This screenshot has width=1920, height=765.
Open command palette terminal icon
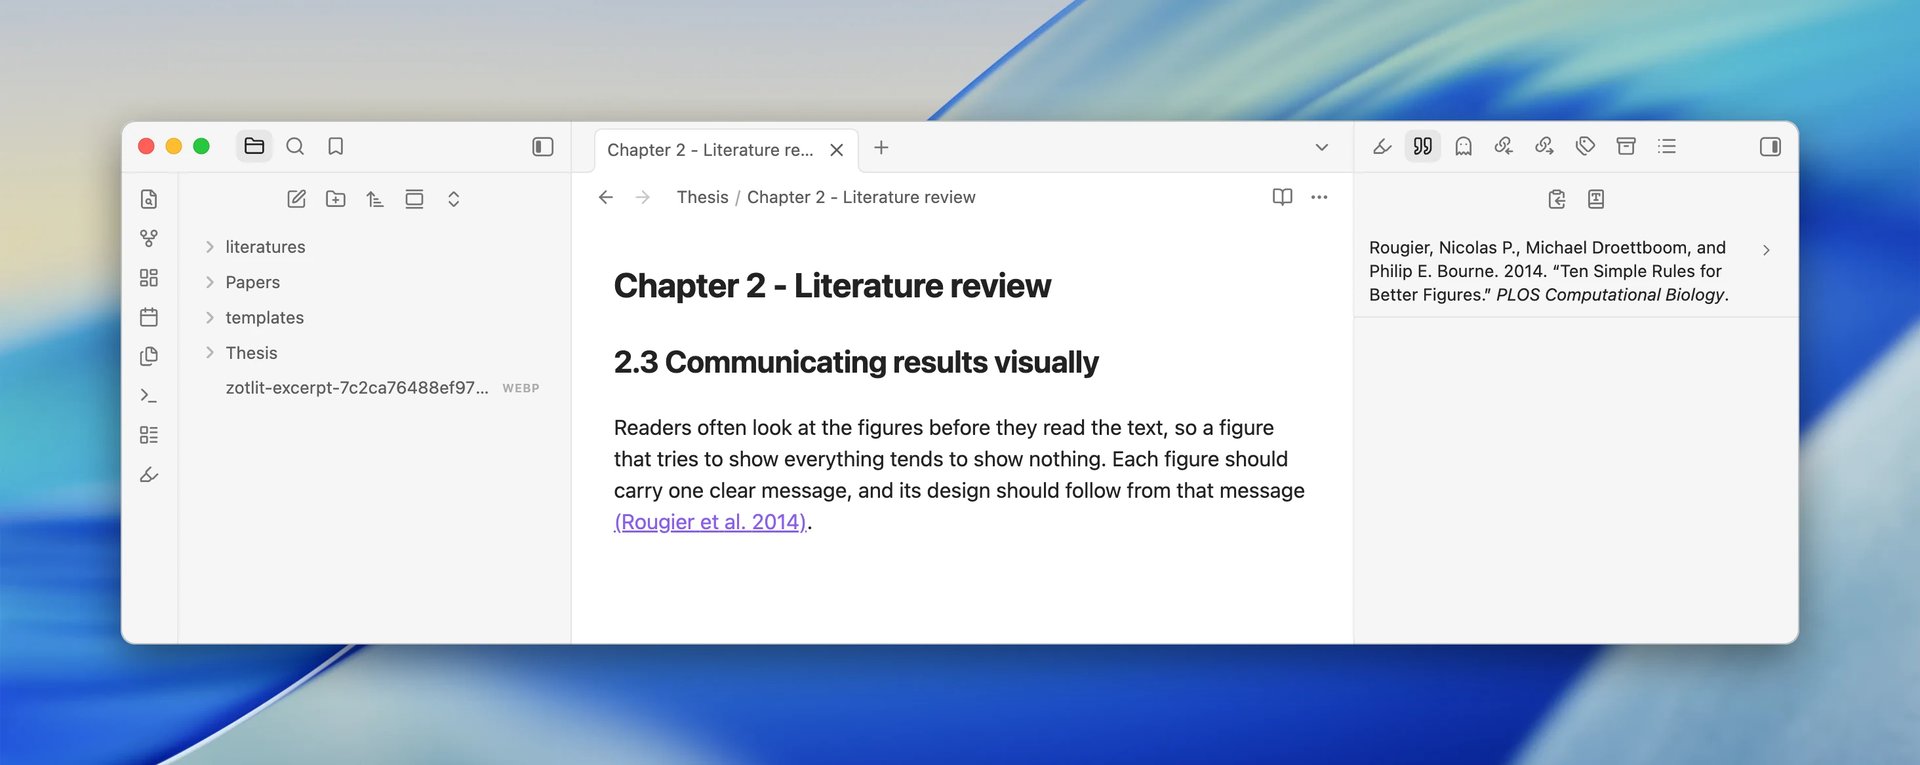click(x=149, y=395)
